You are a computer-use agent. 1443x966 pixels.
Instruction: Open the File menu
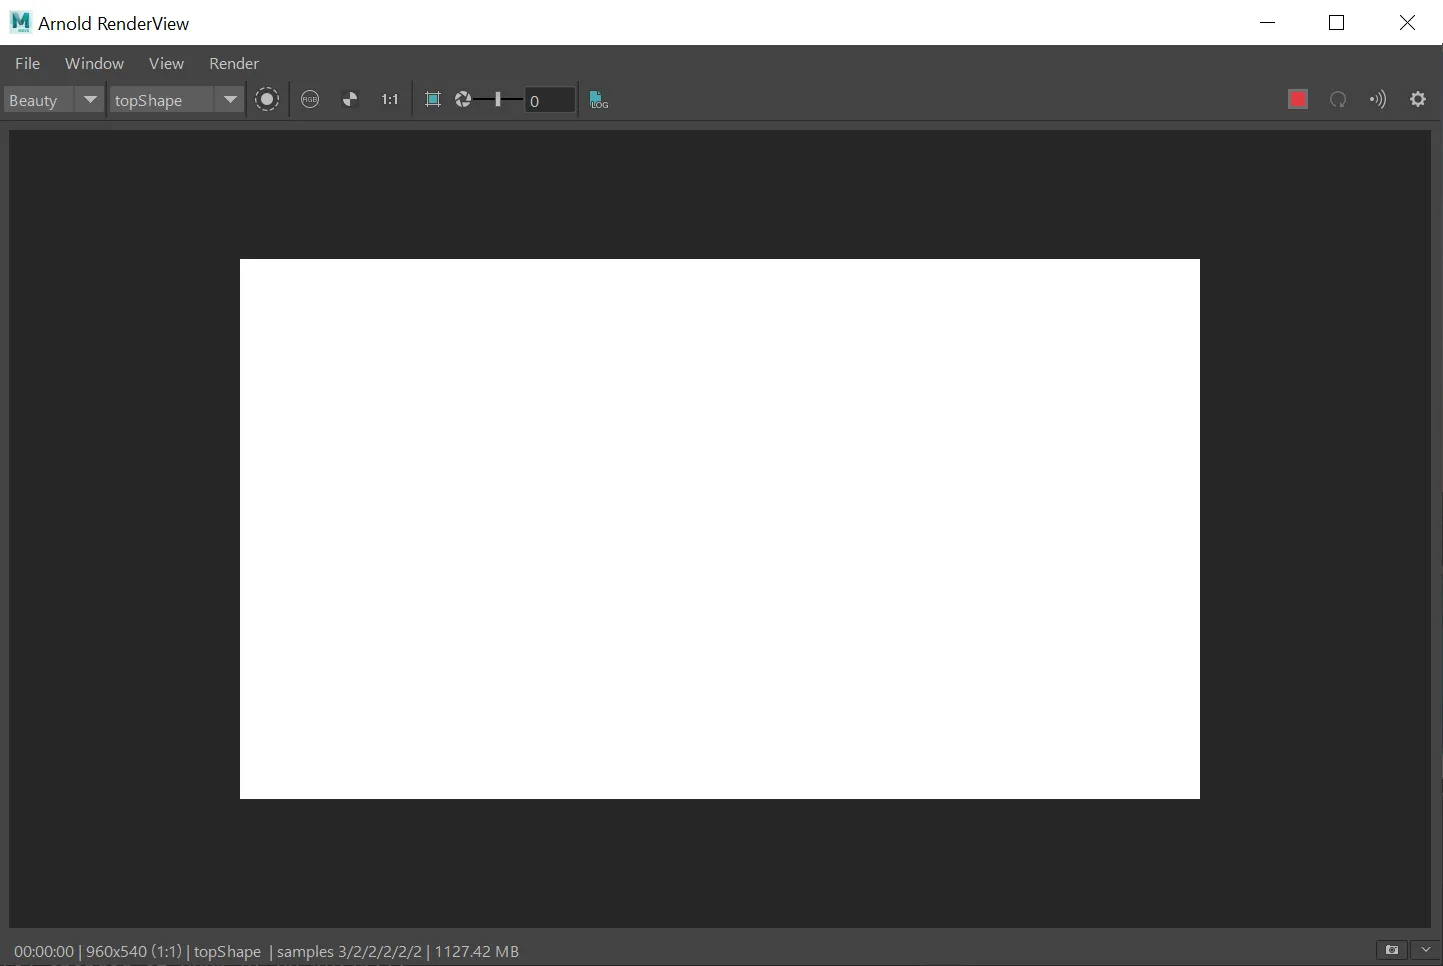(27, 63)
